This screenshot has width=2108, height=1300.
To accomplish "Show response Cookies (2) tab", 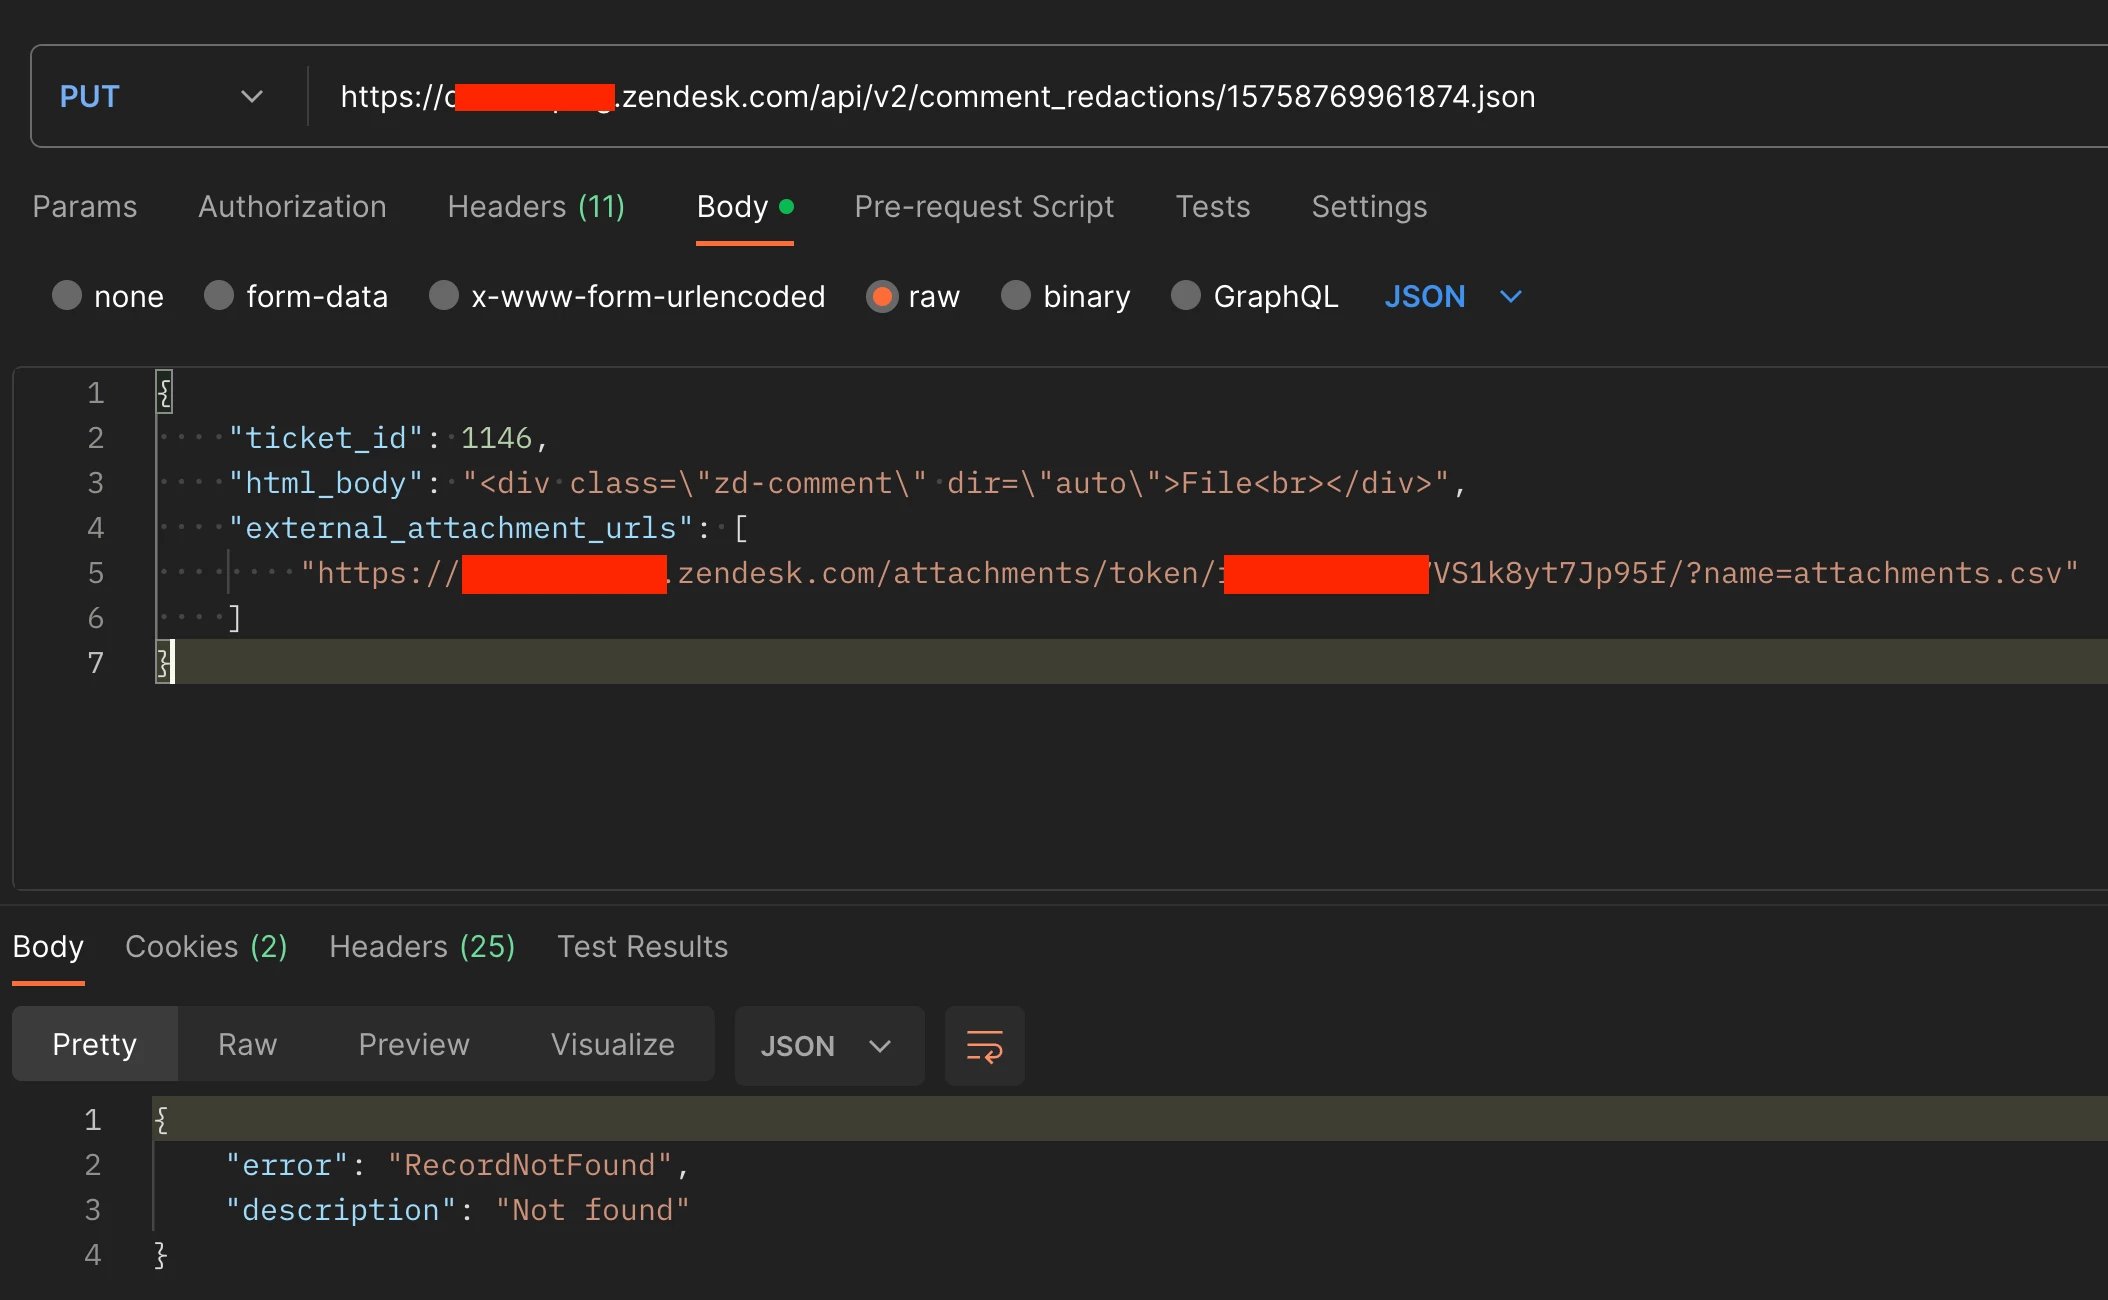I will [206, 947].
